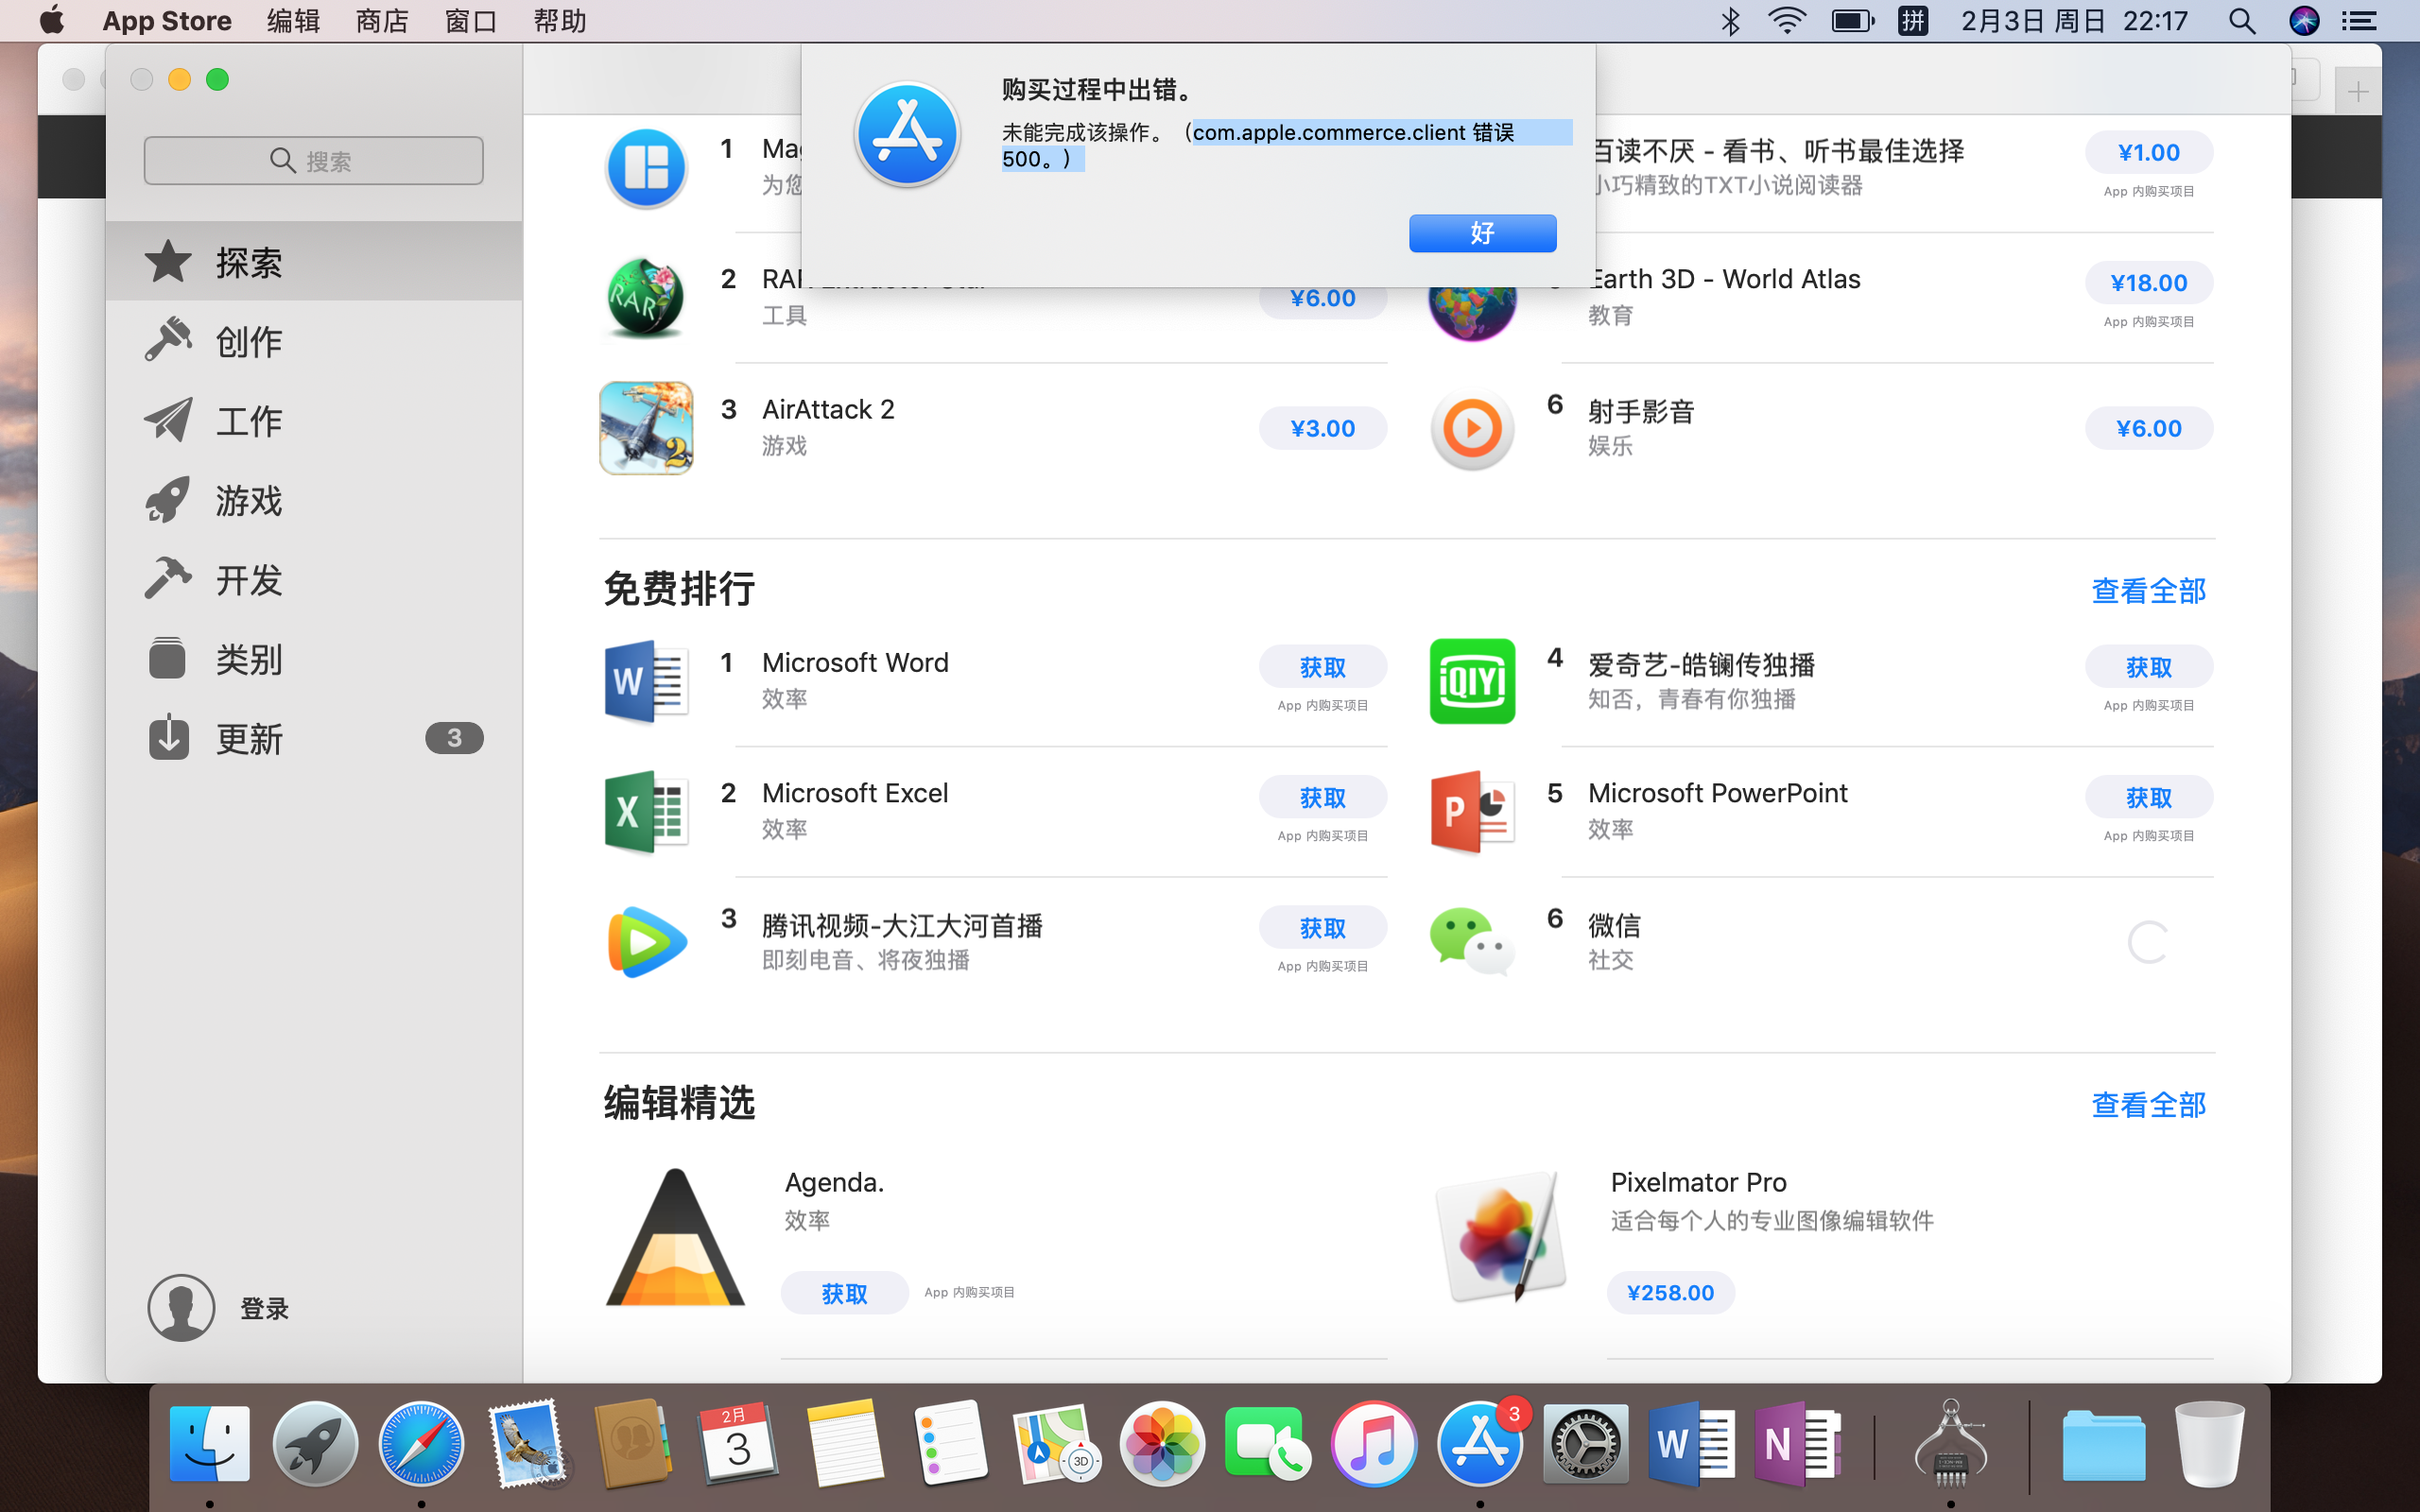
Task: Open the Tencent Video app icon
Action: point(646,942)
